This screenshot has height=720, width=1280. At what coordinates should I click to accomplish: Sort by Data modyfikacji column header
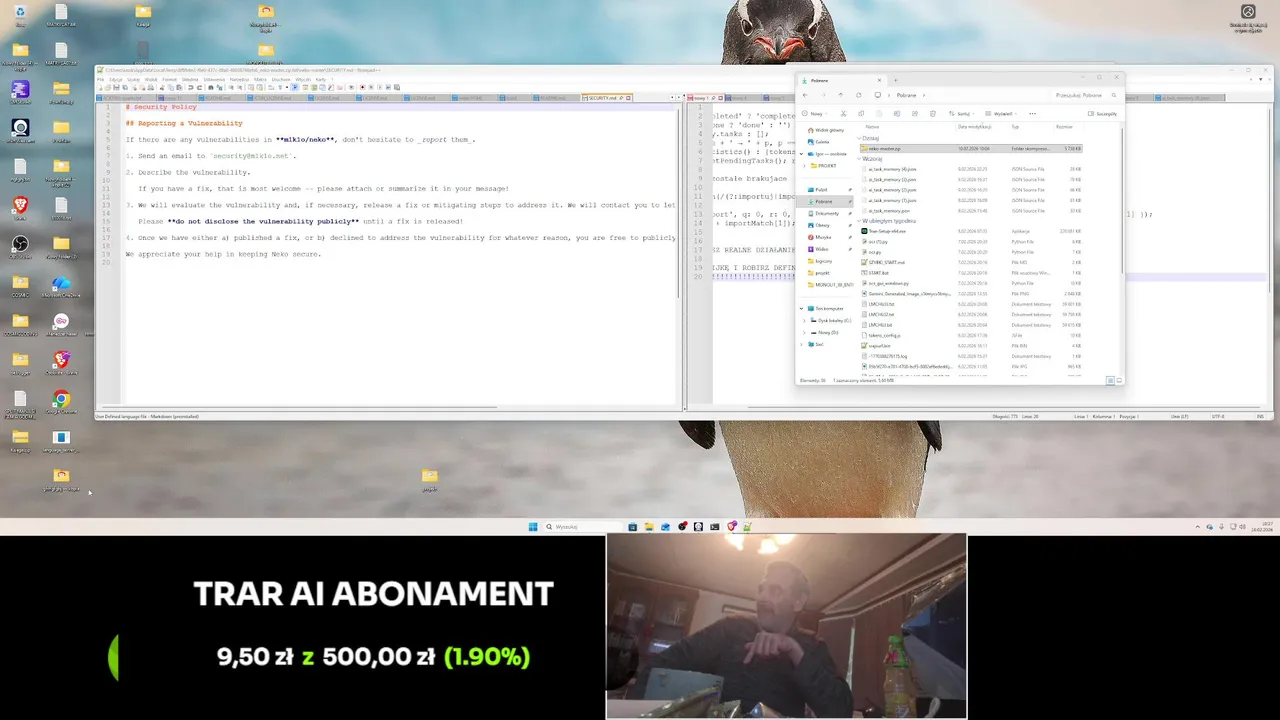click(x=975, y=127)
